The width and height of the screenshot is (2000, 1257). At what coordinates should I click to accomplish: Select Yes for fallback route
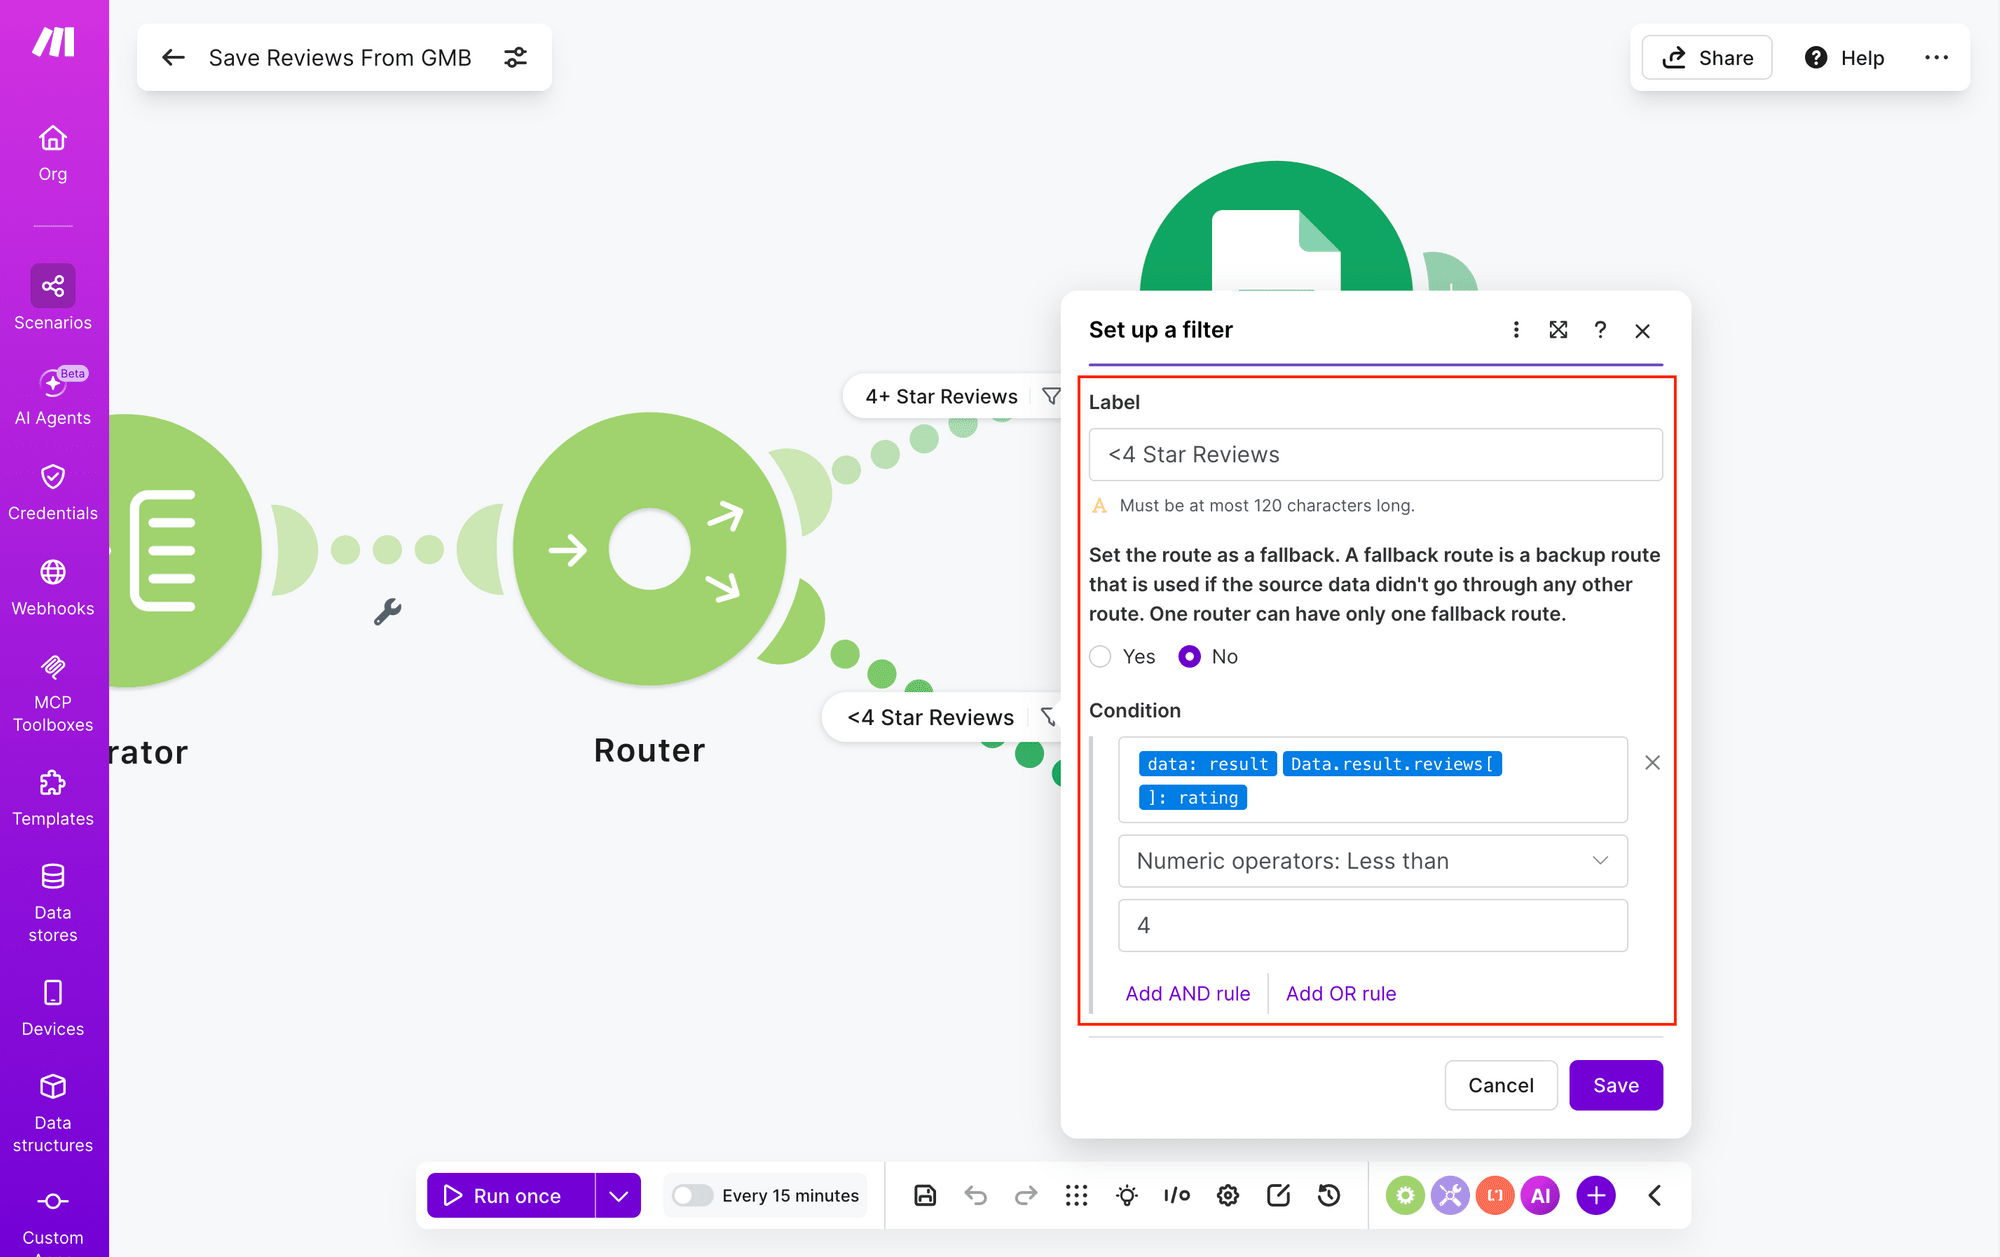tap(1101, 657)
